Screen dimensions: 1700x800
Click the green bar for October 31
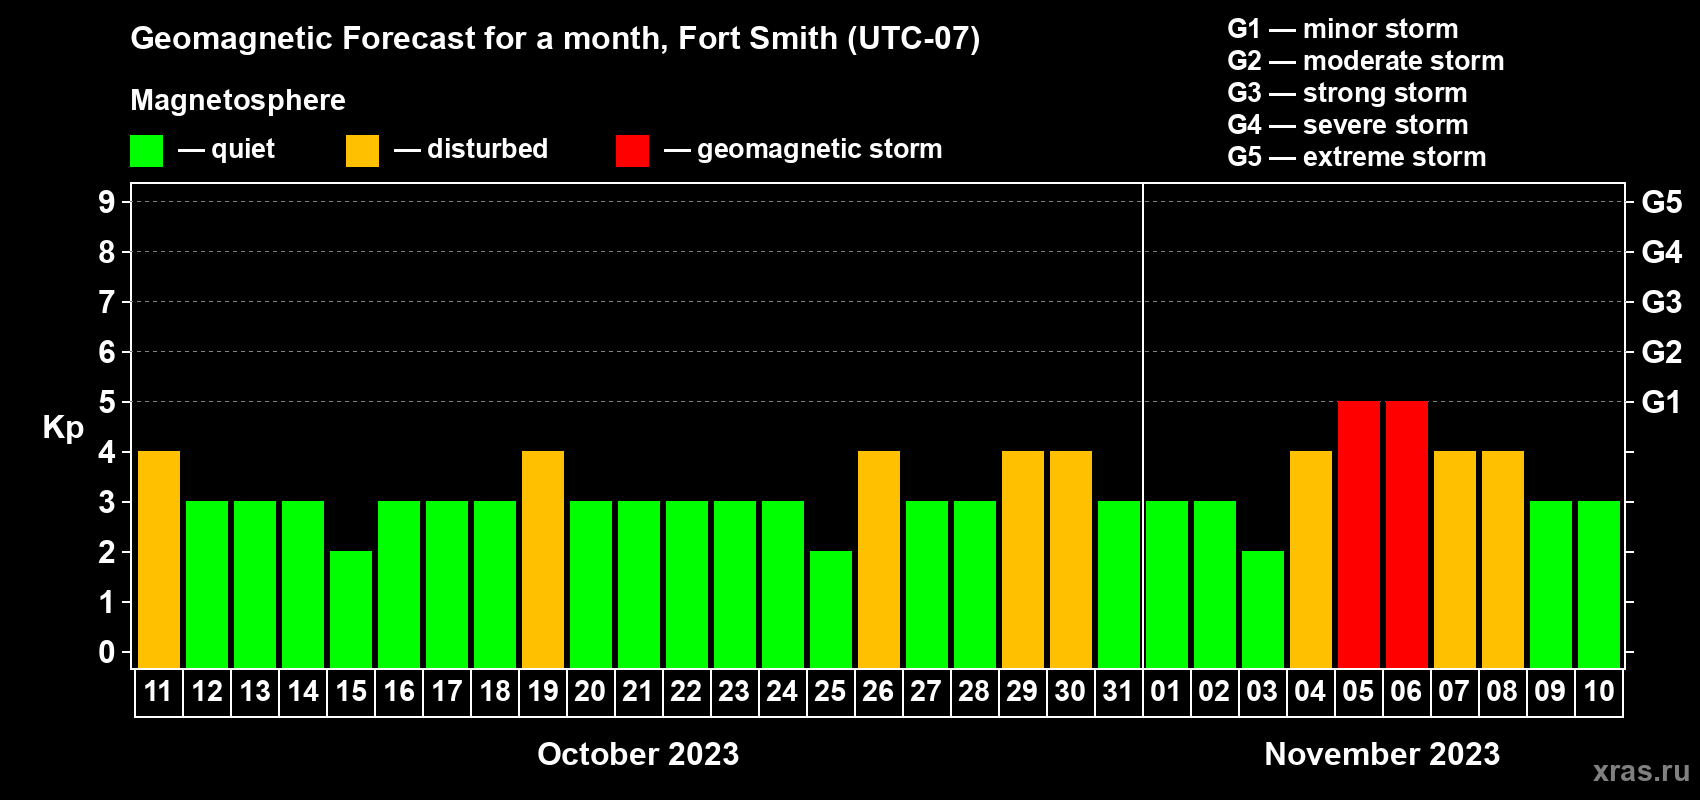[x=1119, y=584]
